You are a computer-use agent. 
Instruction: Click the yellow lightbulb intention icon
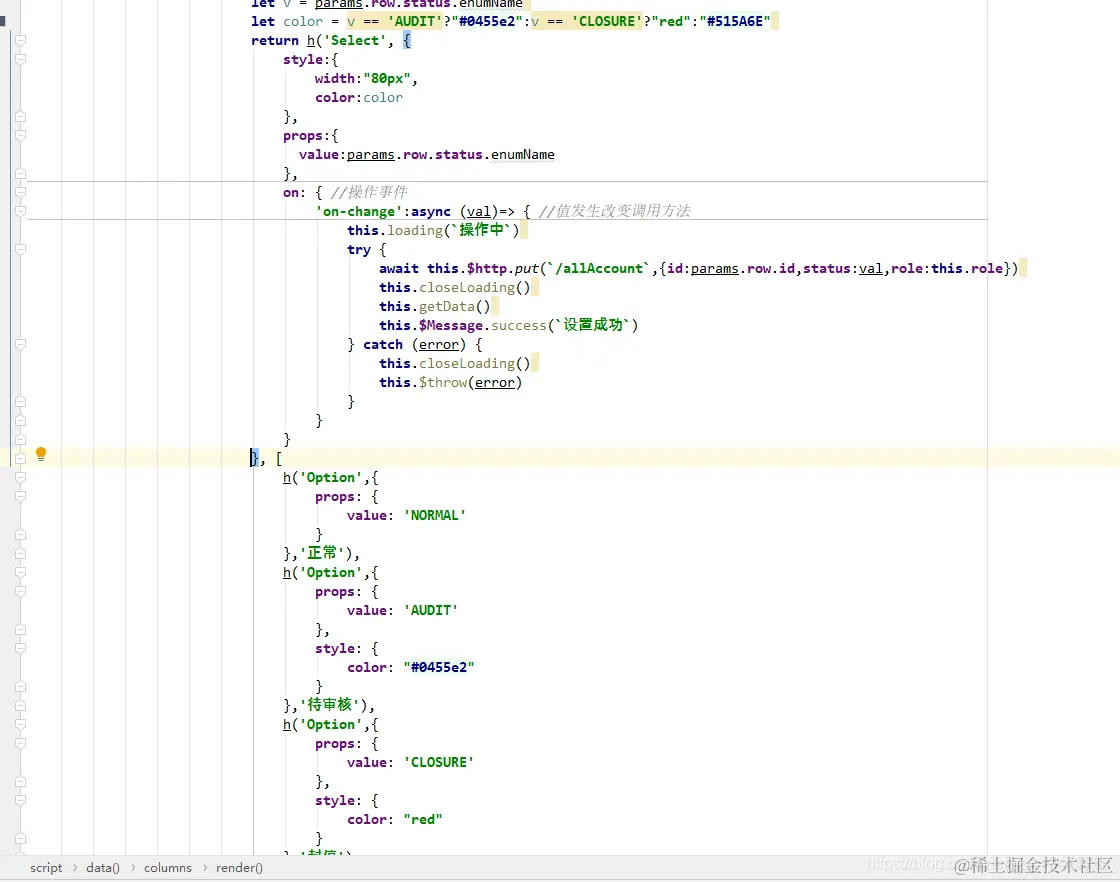click(41, 453)
